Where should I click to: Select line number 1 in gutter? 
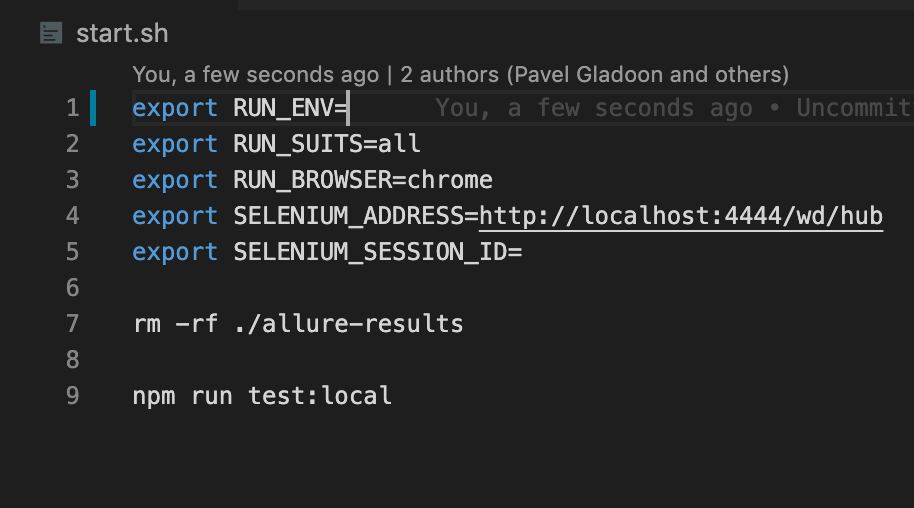coord(72,108)
